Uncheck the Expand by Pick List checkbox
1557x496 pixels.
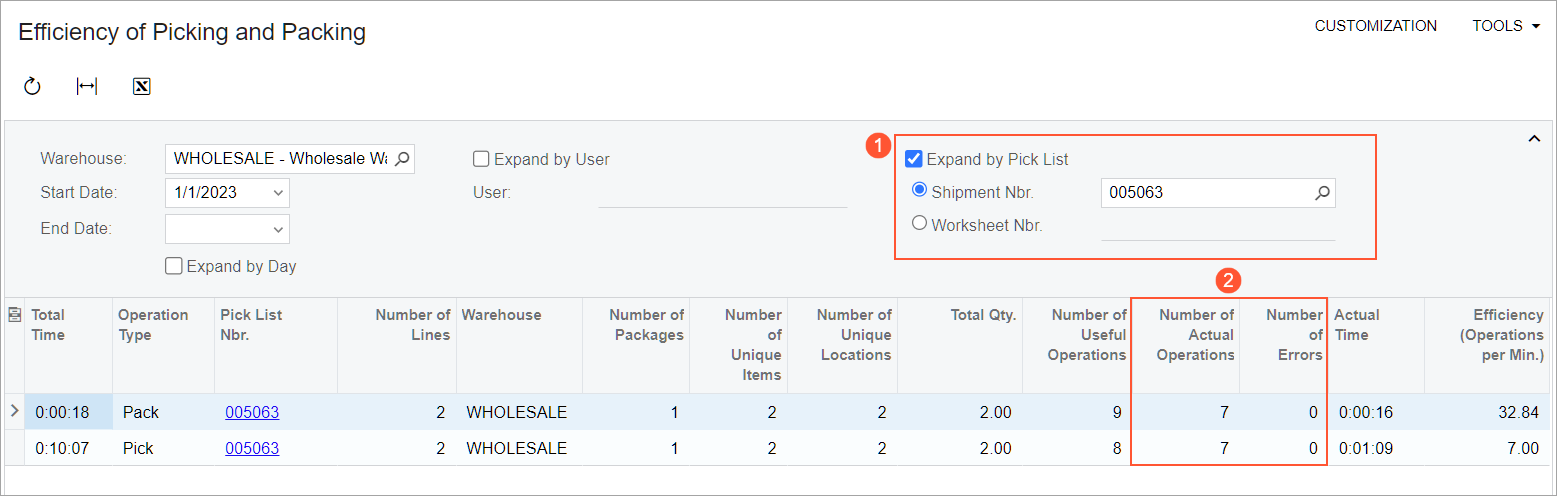[x=913, y=159]
